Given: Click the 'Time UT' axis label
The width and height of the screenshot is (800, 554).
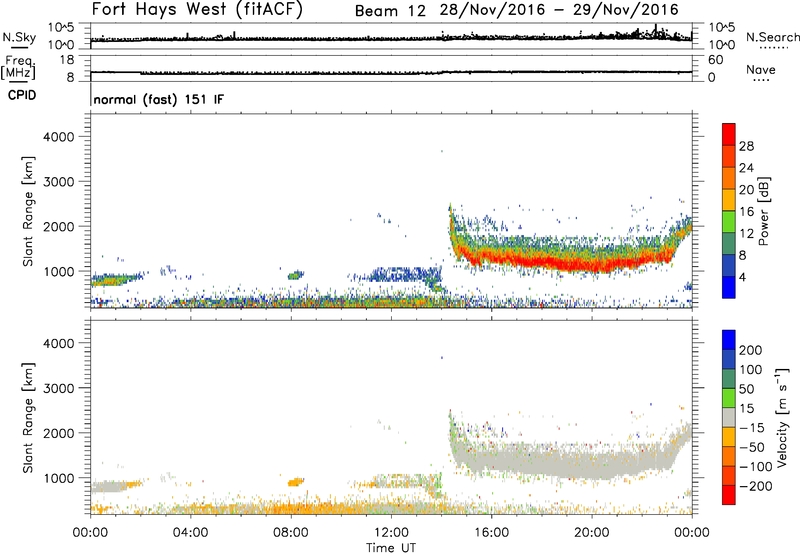Looking at the screenshot, I should (x=391, y=547).
